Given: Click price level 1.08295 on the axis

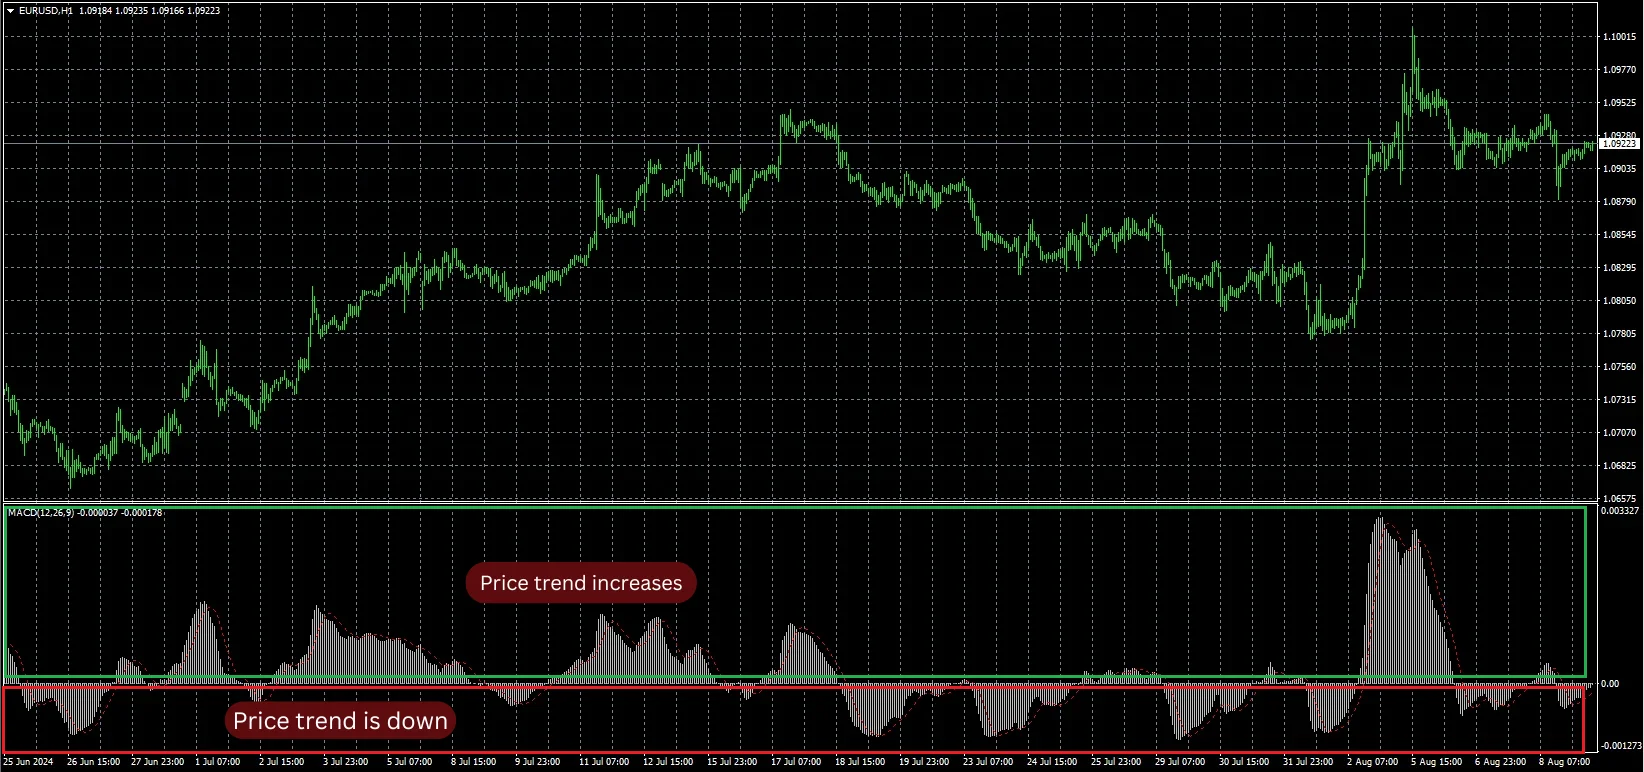Looking at the screenshot, I should click(1620, 268).
